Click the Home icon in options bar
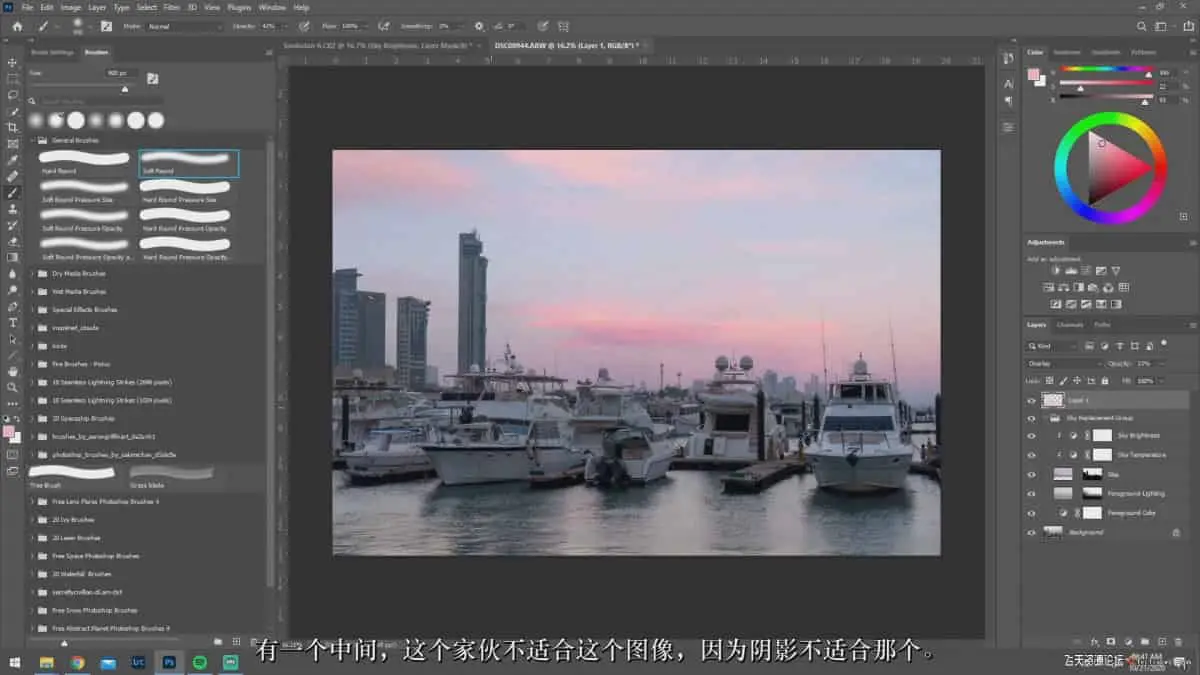1200x675 pixels. pyautogui.click(x=17, y=26)
